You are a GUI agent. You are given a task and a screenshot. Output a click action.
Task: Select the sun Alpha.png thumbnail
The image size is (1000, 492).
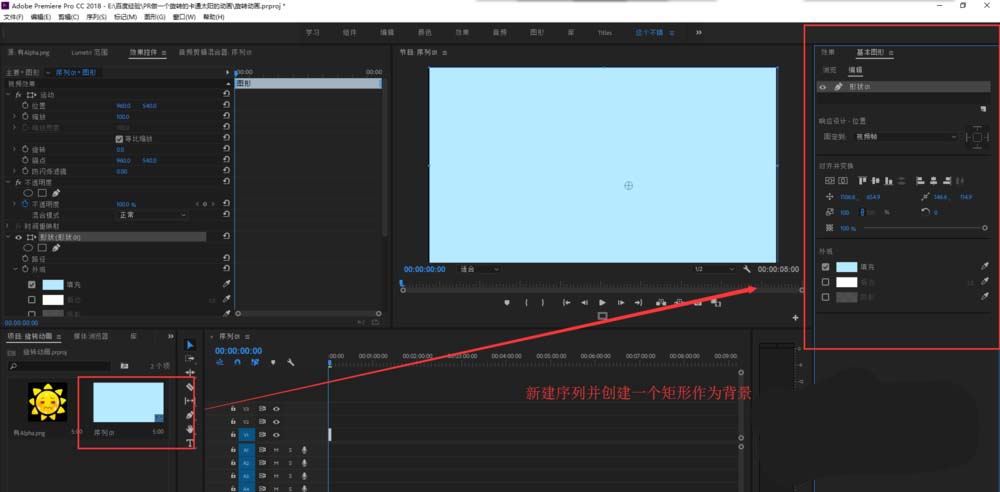click(47, 401)
